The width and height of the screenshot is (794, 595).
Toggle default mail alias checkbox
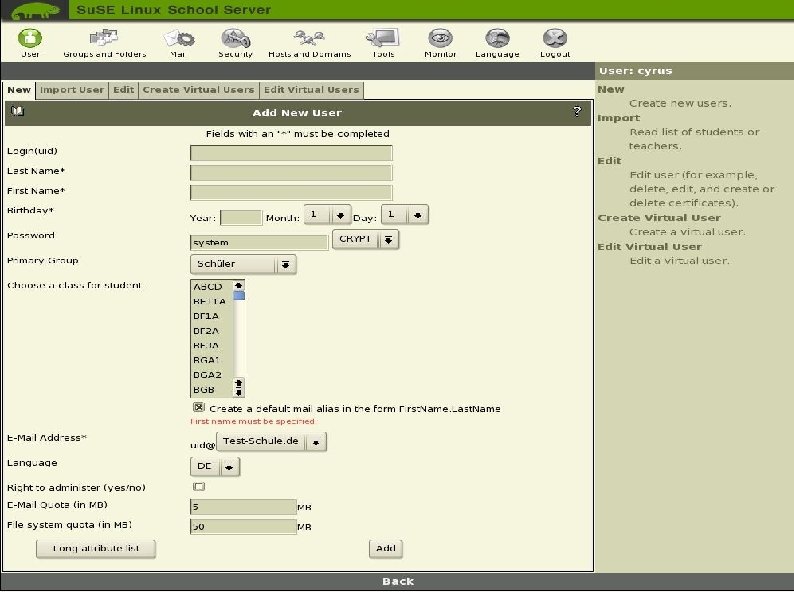pyautogui.click(x=198, y=407)
